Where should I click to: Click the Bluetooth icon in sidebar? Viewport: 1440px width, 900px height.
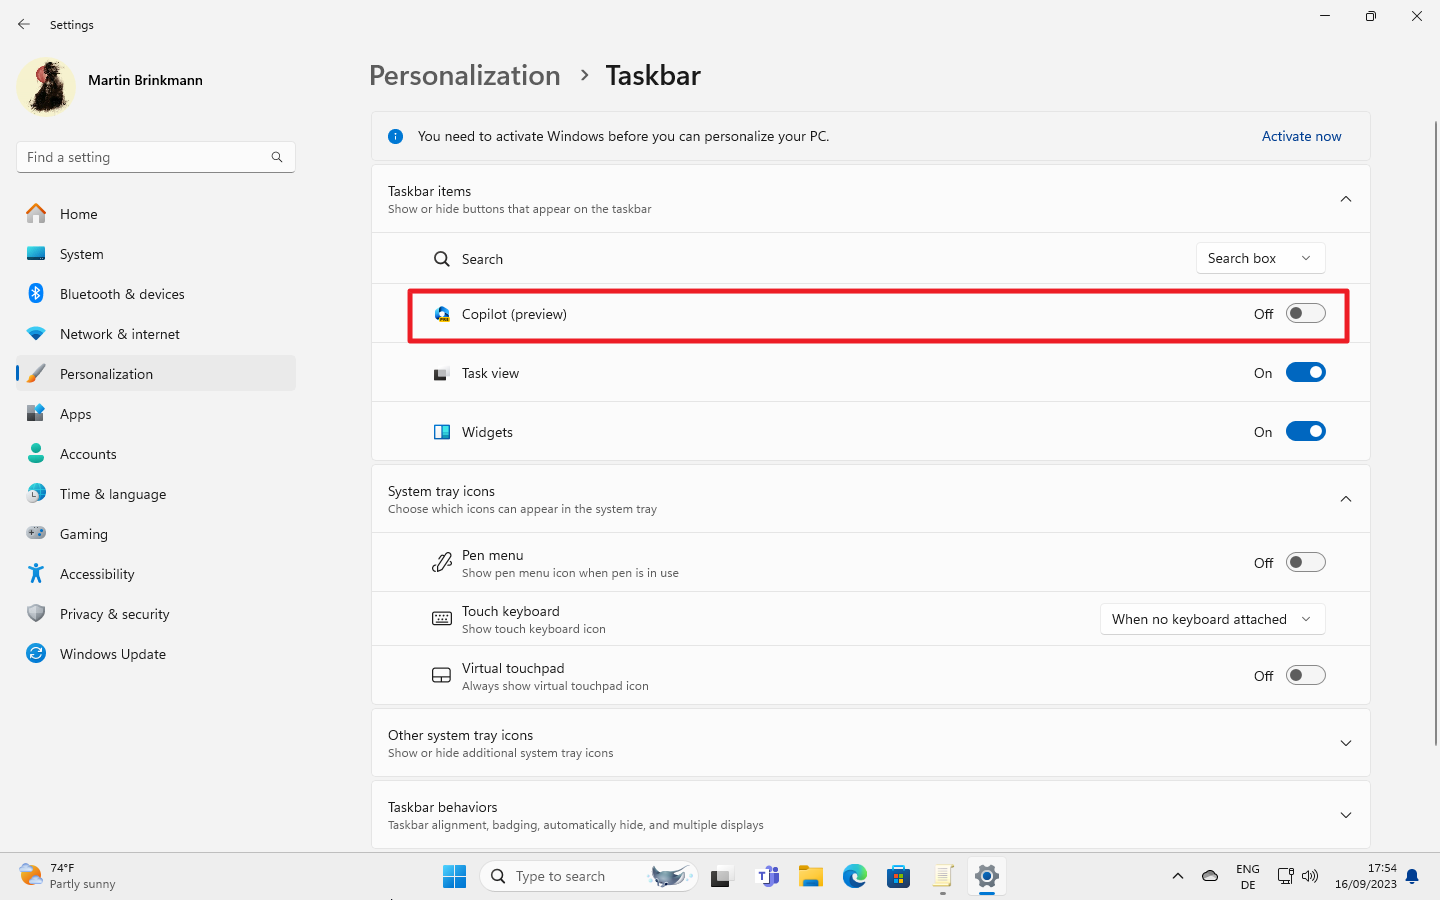(36, 294)
